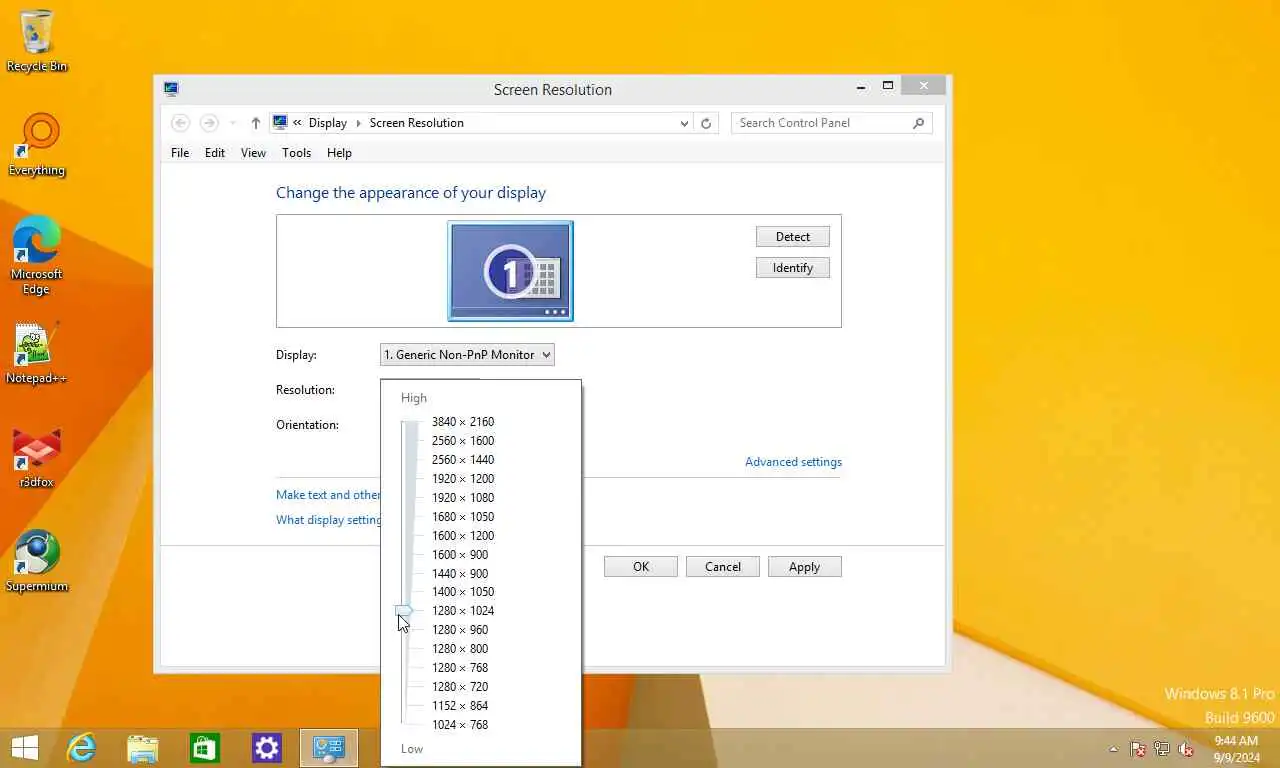Click the monitor 1 display thumbnail
Image resolution: width=1280 pixels, height=768 pixels.
click(510, 271)
